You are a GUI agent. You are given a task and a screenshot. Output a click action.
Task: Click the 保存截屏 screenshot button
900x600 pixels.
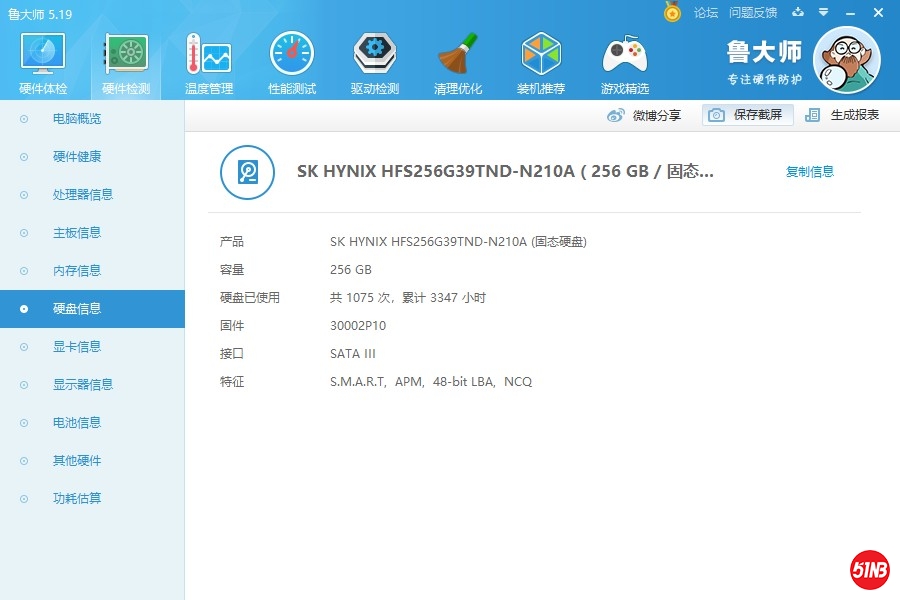click(x=748, y=115)
